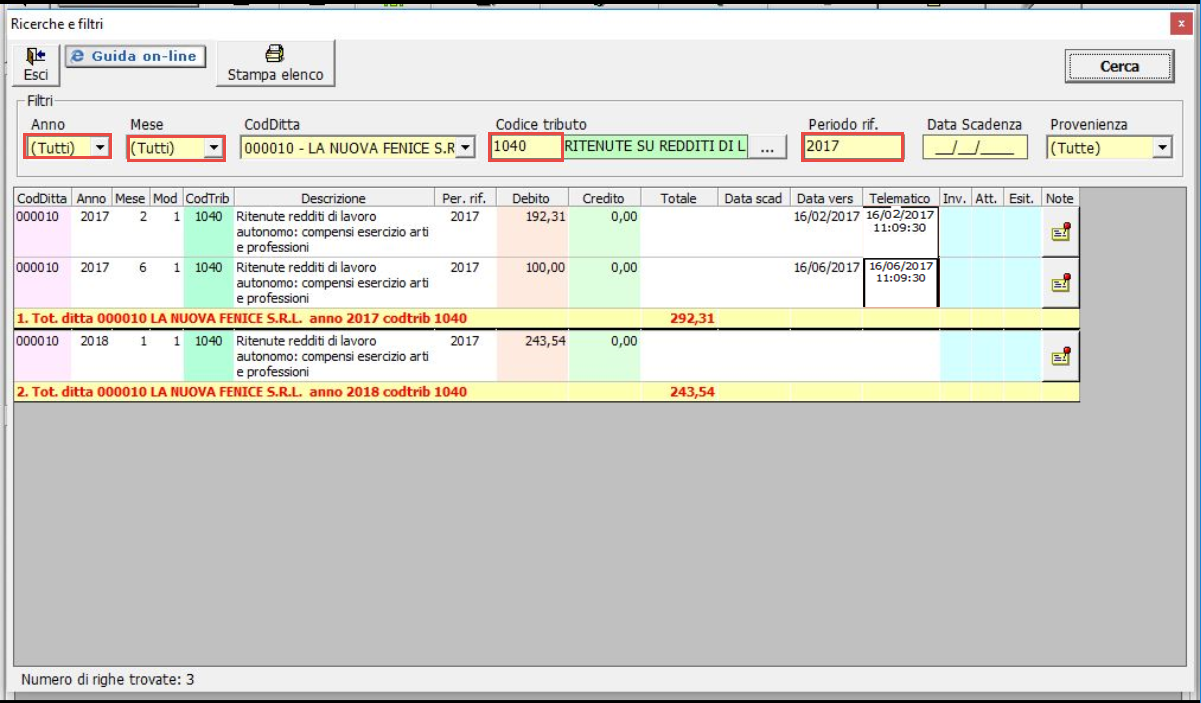Click the Telematico column header
1201x703 pixels.
(900, 198)
